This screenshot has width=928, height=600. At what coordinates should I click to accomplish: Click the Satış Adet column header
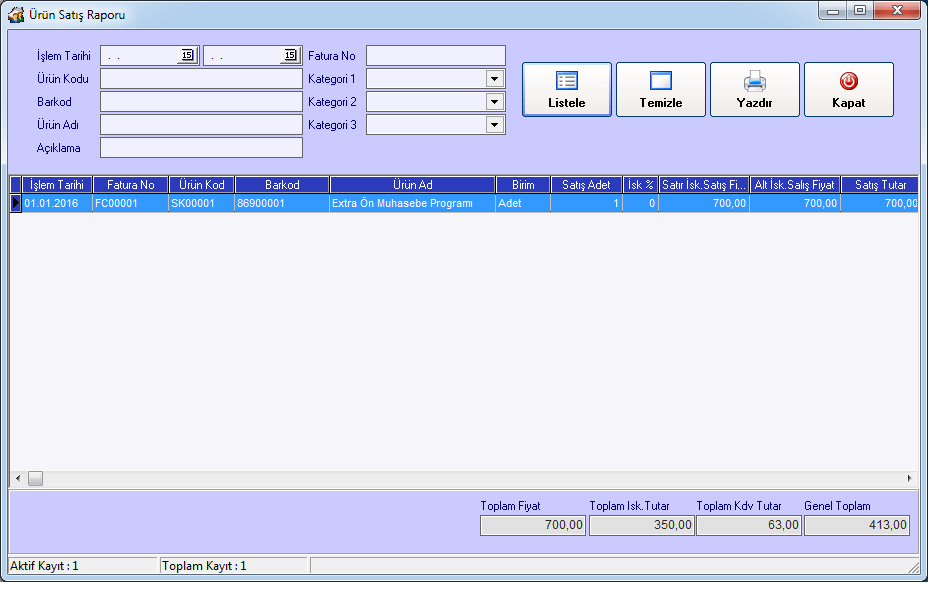click(x=586, y=185)
